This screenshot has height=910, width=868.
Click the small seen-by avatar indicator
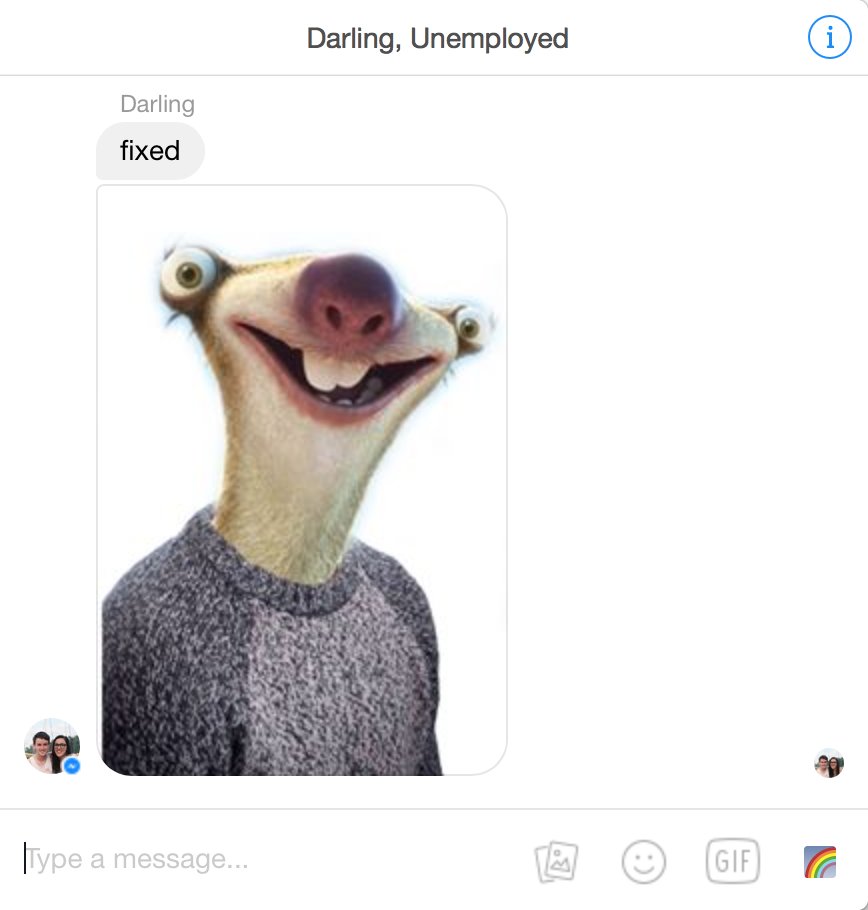pyautogui.click(x=829, y=763)
